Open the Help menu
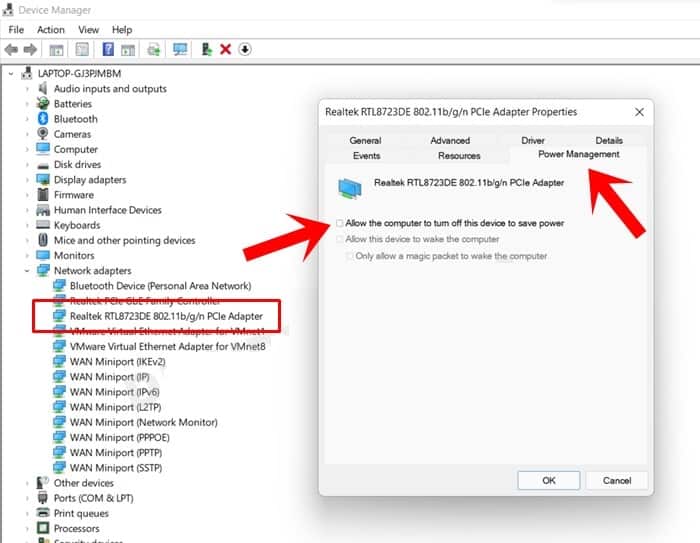This screenshot has height=543, width=700. [x=122, y=30]
